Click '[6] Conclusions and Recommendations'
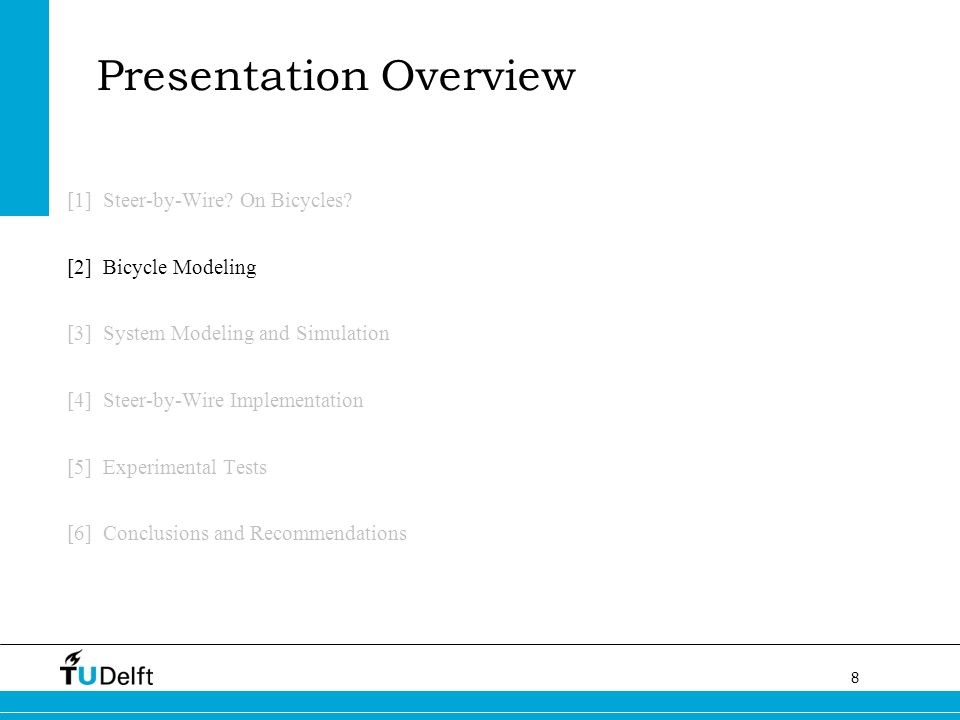 [237, 533]
